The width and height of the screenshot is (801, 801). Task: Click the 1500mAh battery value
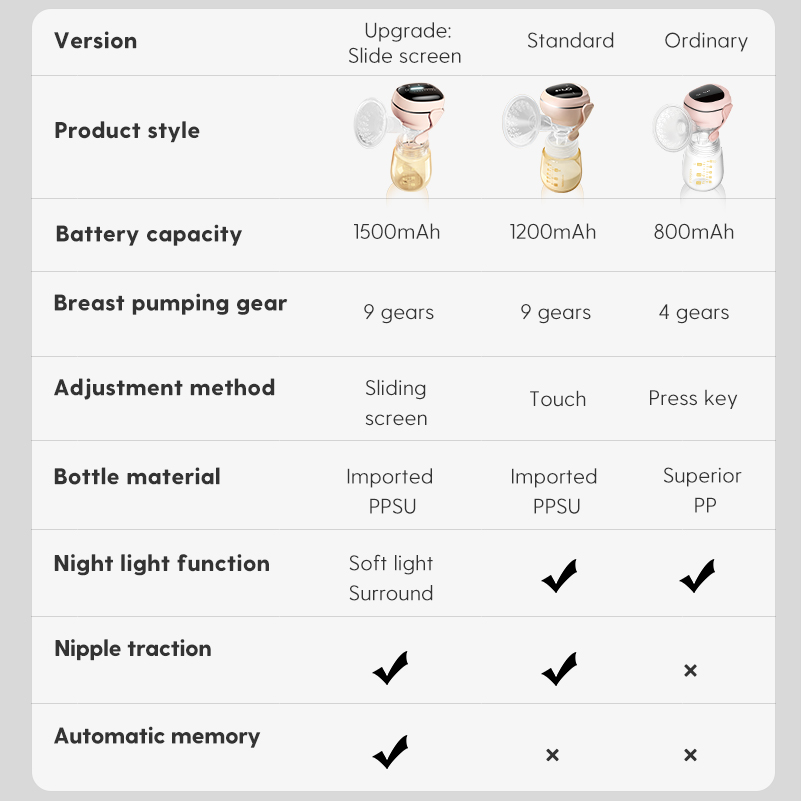click(396, 232)
